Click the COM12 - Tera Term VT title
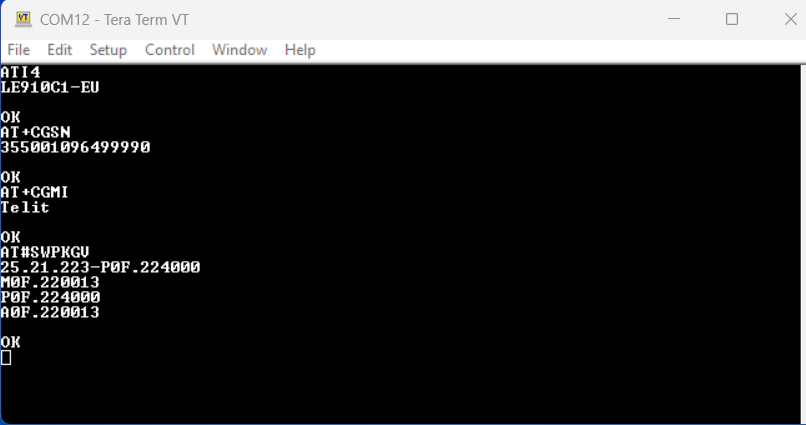This screenshot has width=806, height=425. [x=114, y=20]
